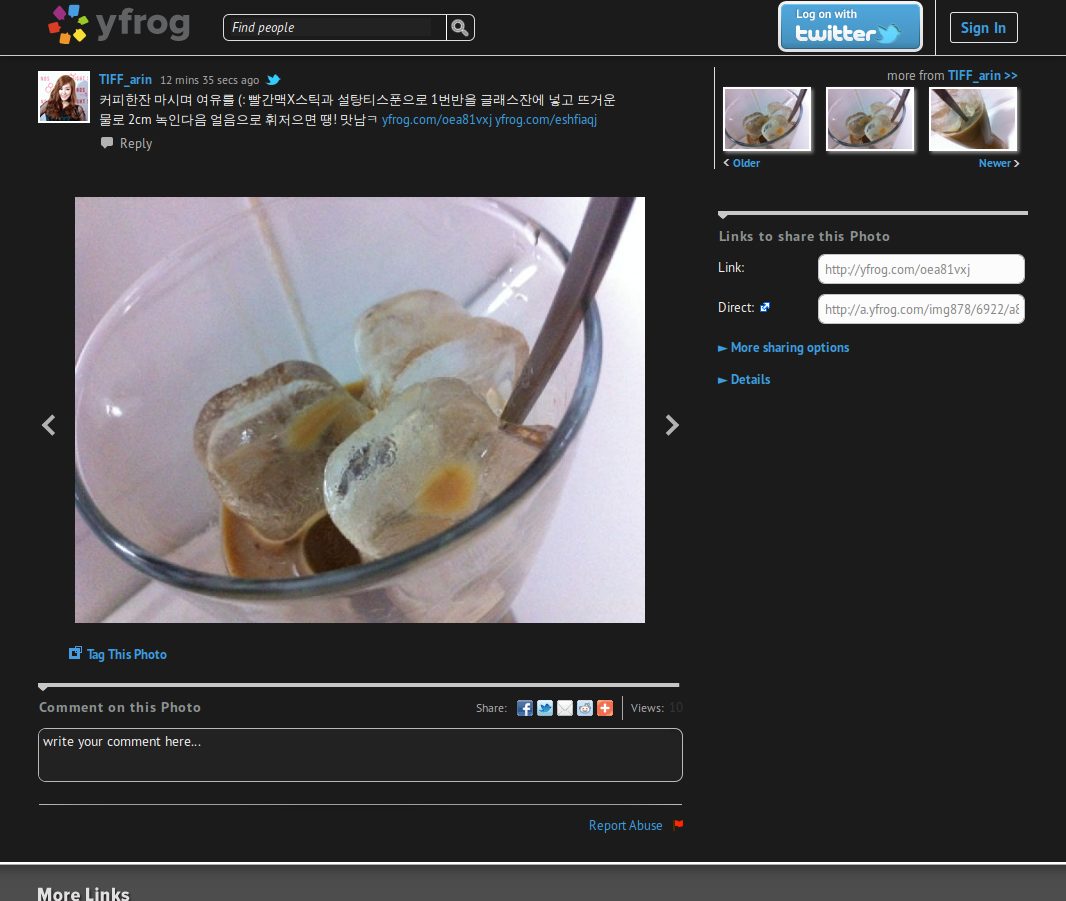This screenshot has width=1066, height=901.
Task: Click the yfrog logo
Action: [x=119, y=24]
